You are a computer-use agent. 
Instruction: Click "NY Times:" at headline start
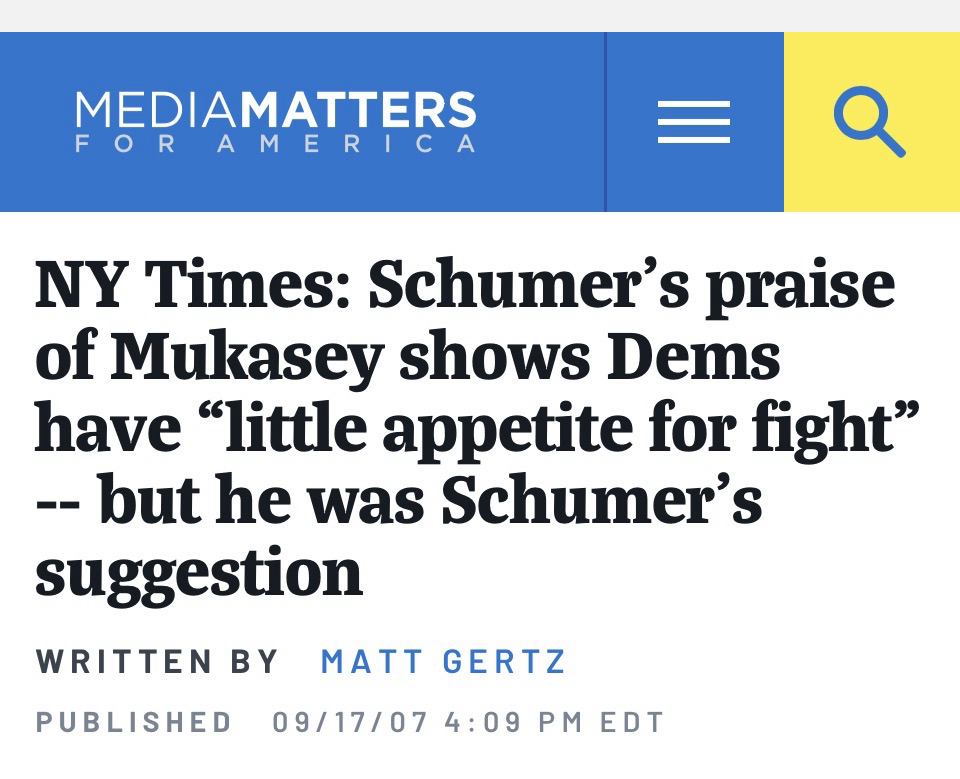point(191,285)
